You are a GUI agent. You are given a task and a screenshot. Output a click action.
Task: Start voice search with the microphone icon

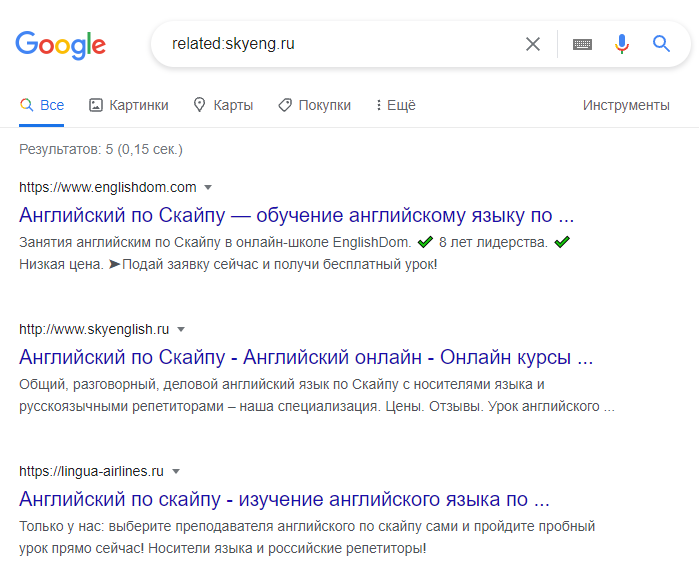[621, 44]
